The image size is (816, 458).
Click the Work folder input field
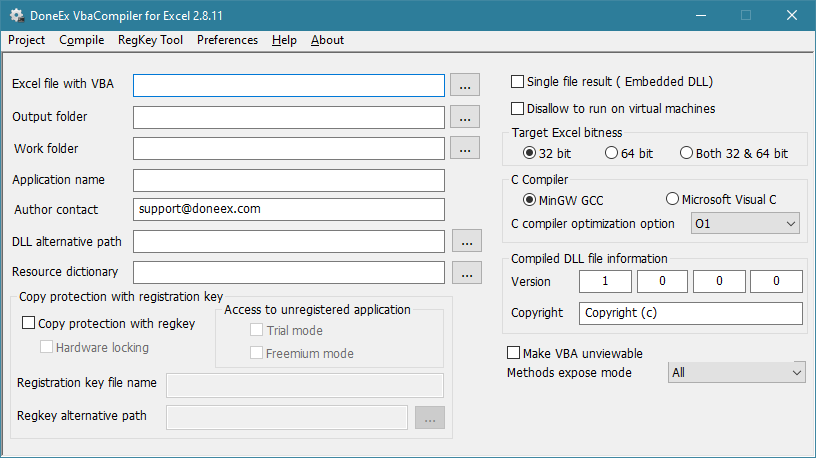[289, 149]
